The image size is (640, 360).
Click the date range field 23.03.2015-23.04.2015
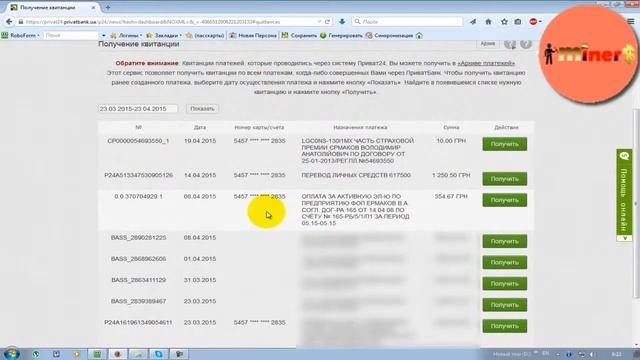pyautogui.click(x=138, y=109)
